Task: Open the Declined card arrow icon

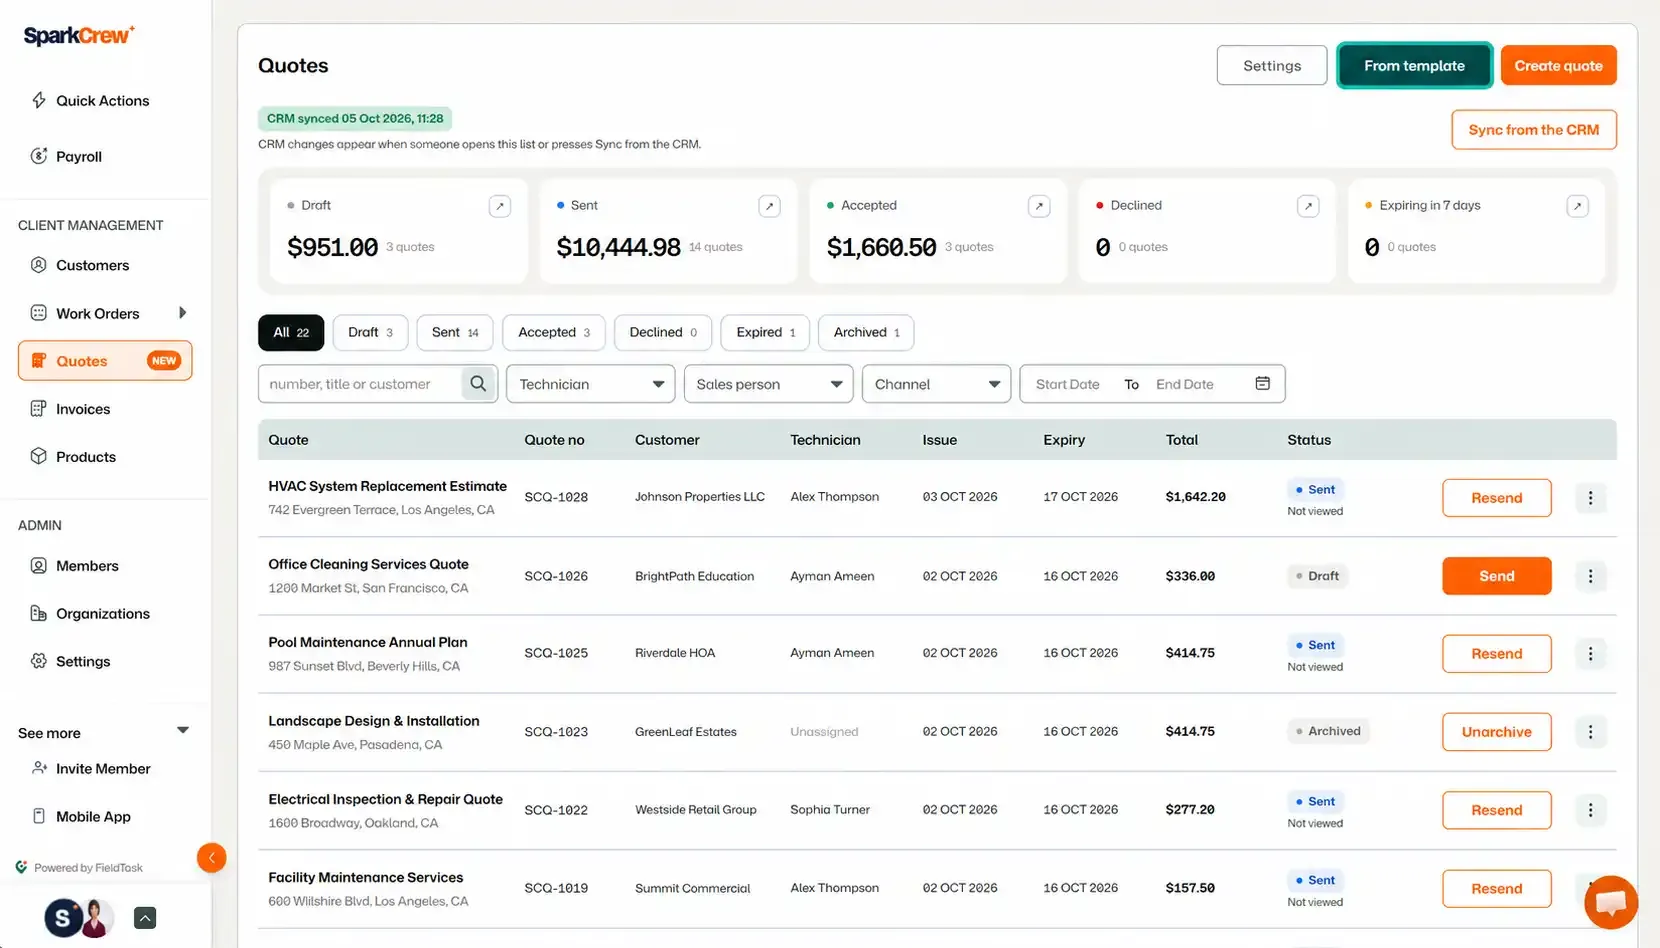Action: [x=1308, y=206]
